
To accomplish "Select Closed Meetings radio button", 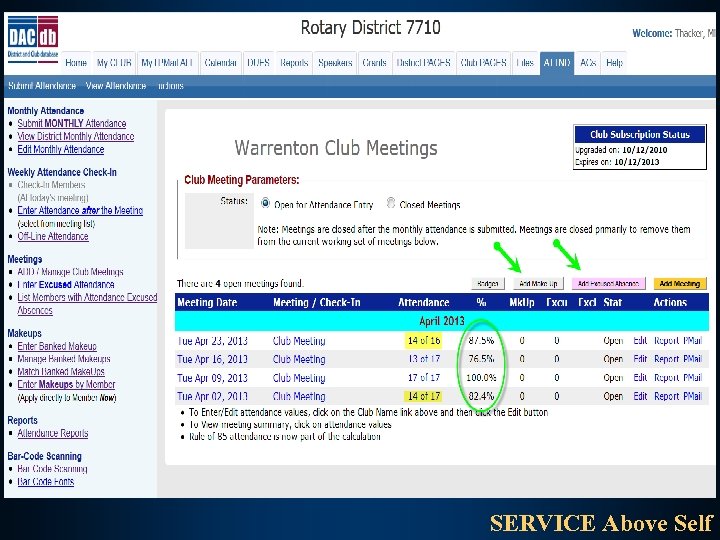I will click(391, 202).
